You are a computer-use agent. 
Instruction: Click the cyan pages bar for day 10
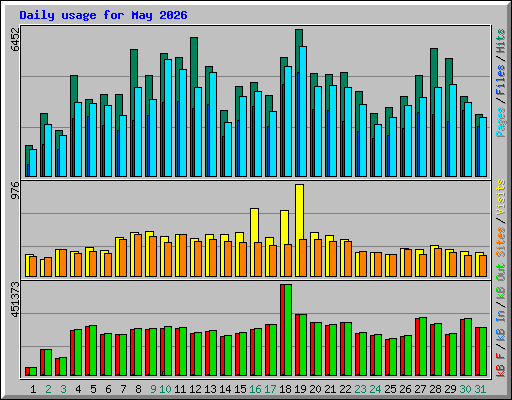pyautogui.click(x=168, y=118)
